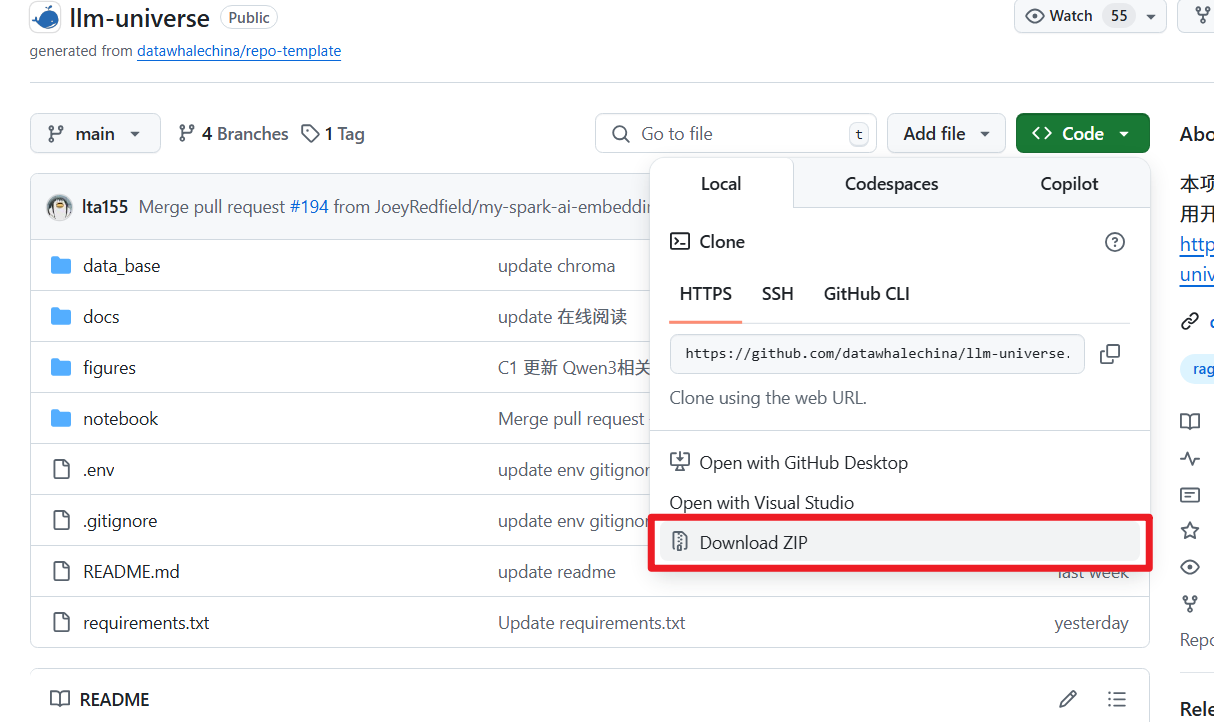Viewport: 1214px width, 722px height.
Task: Click the notebook folder icon
Action: (61, 418)
